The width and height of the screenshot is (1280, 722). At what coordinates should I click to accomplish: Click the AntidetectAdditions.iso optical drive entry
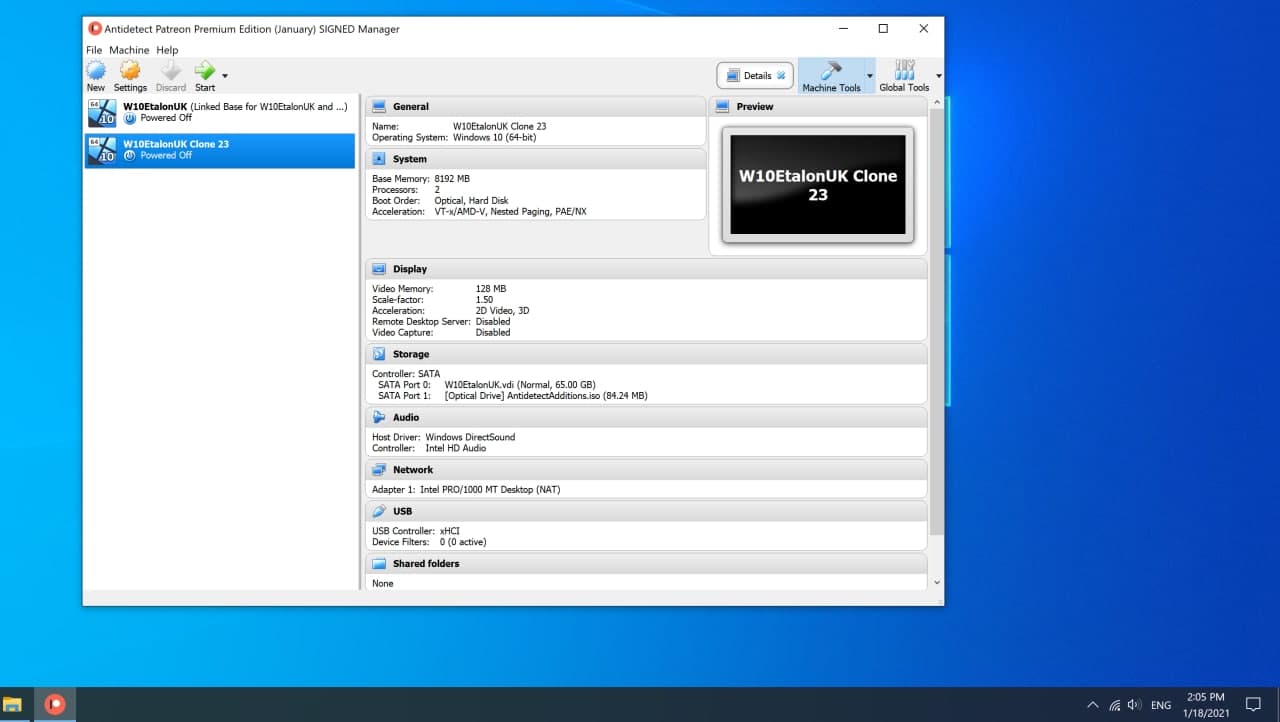point(546,396)
